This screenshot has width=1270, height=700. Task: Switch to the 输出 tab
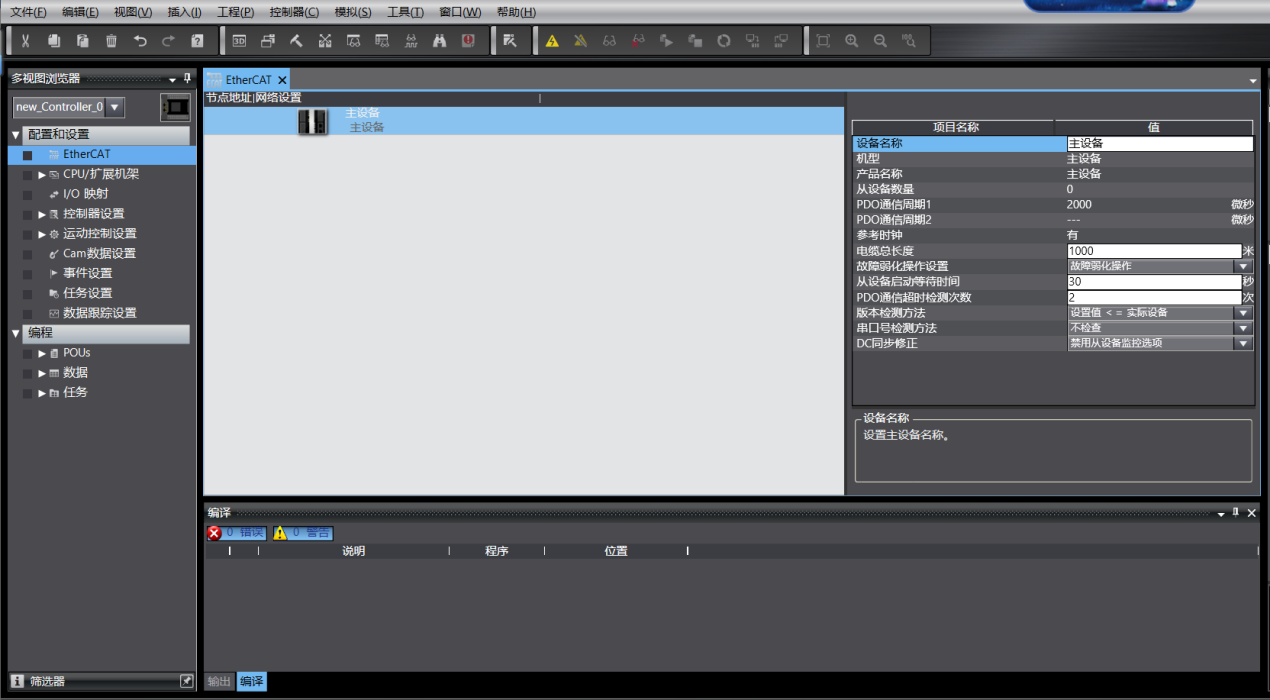pos(219,681)
